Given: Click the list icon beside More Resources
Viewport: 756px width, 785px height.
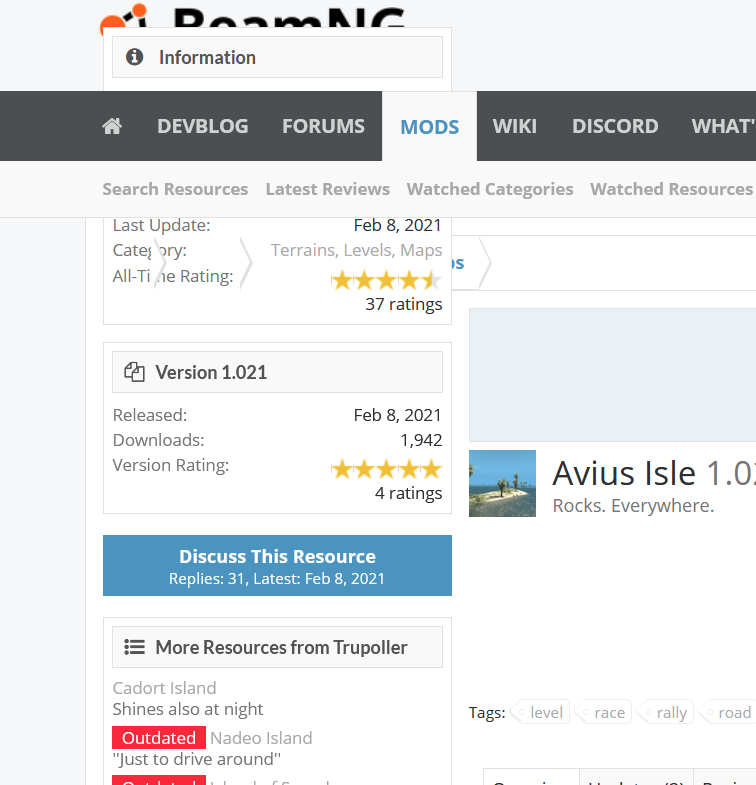Looking at the screenshot, I should pyautogui.click(x=134, y=647).
